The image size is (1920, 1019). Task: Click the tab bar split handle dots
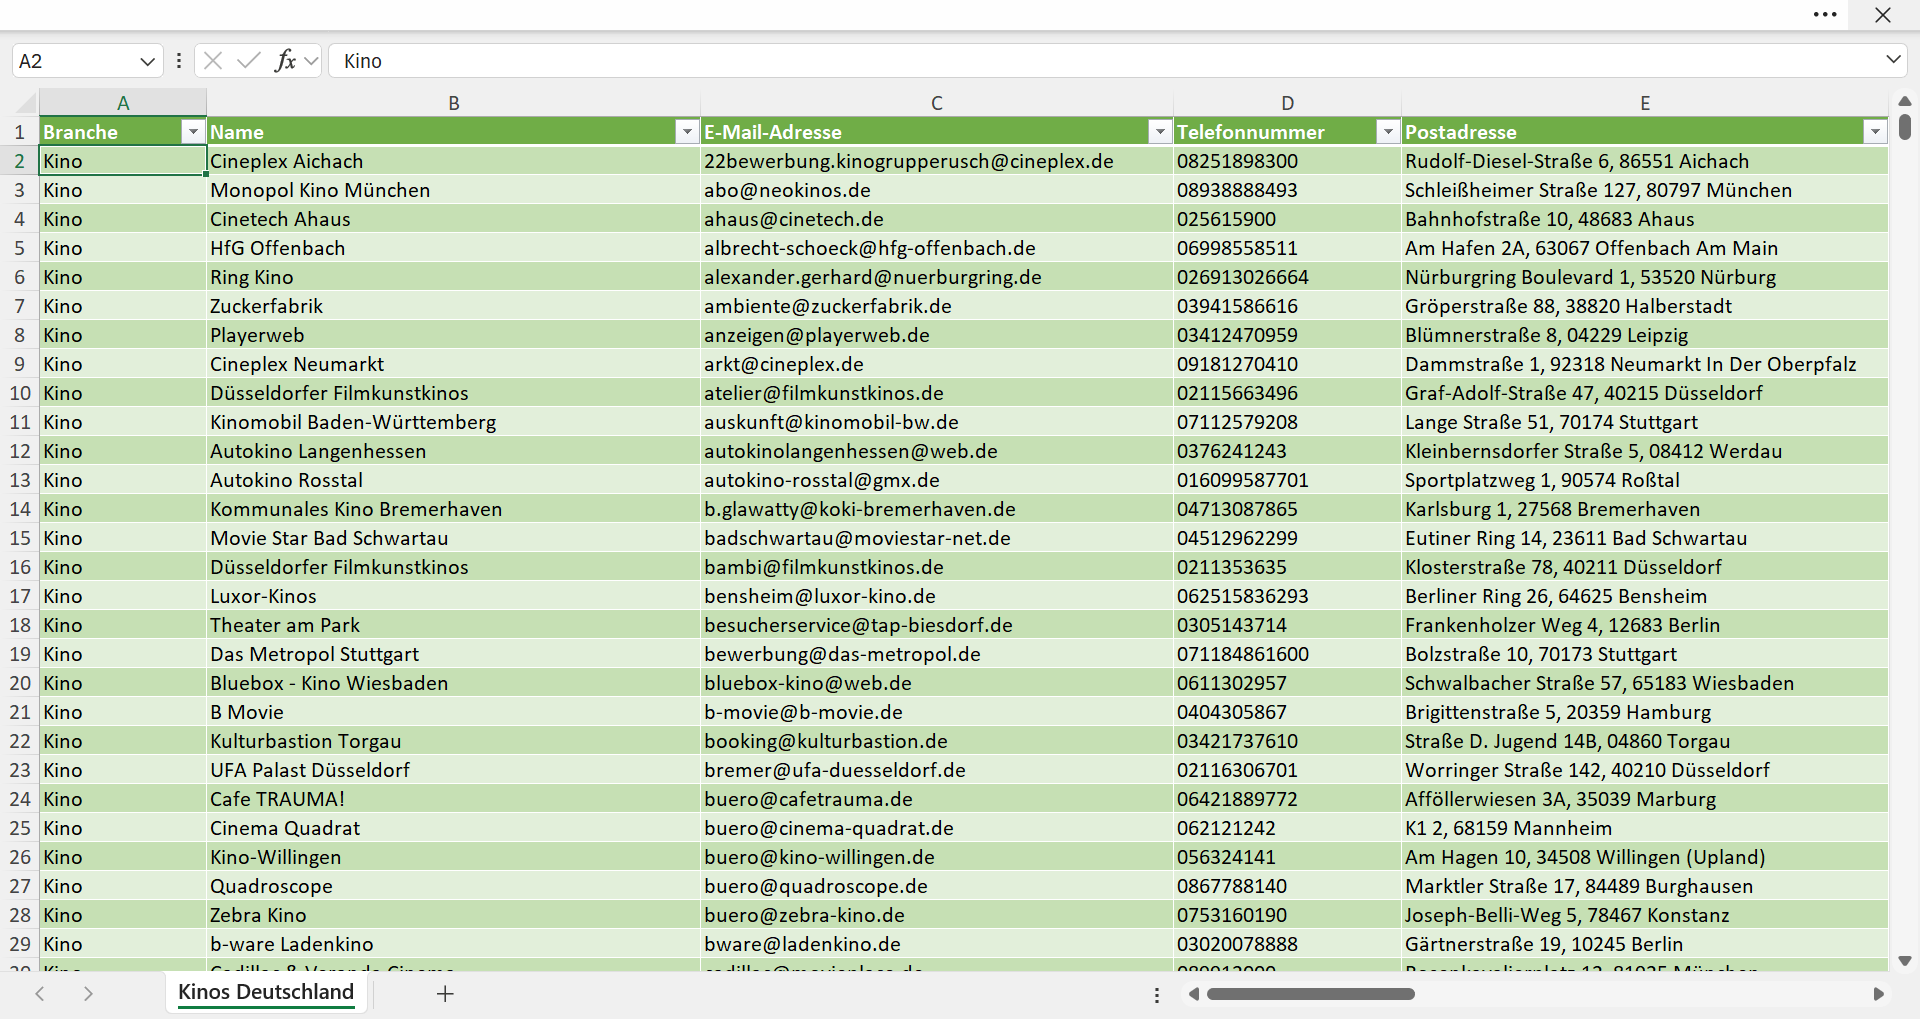[1157, 995]
